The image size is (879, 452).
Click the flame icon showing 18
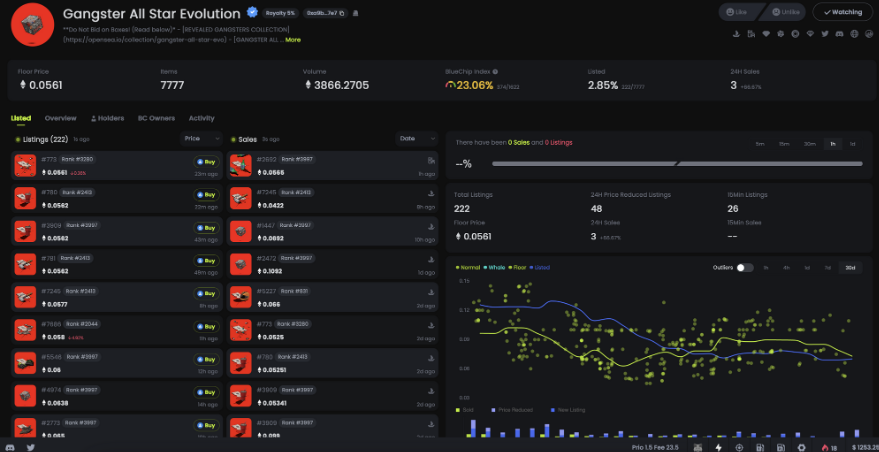pyautogui.click(x=829, y=448)
